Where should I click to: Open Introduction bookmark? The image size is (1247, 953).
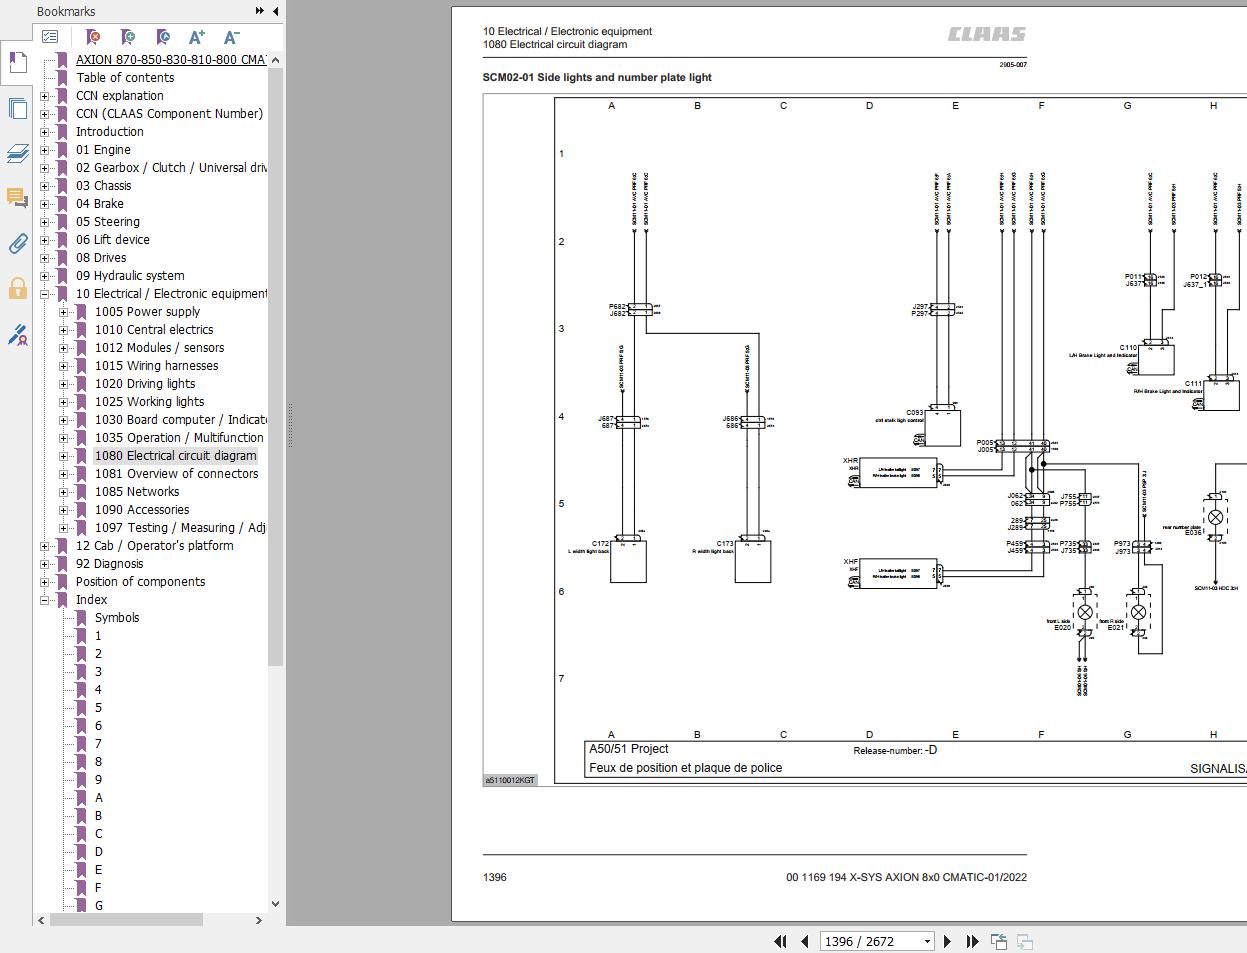coord(110,132)
